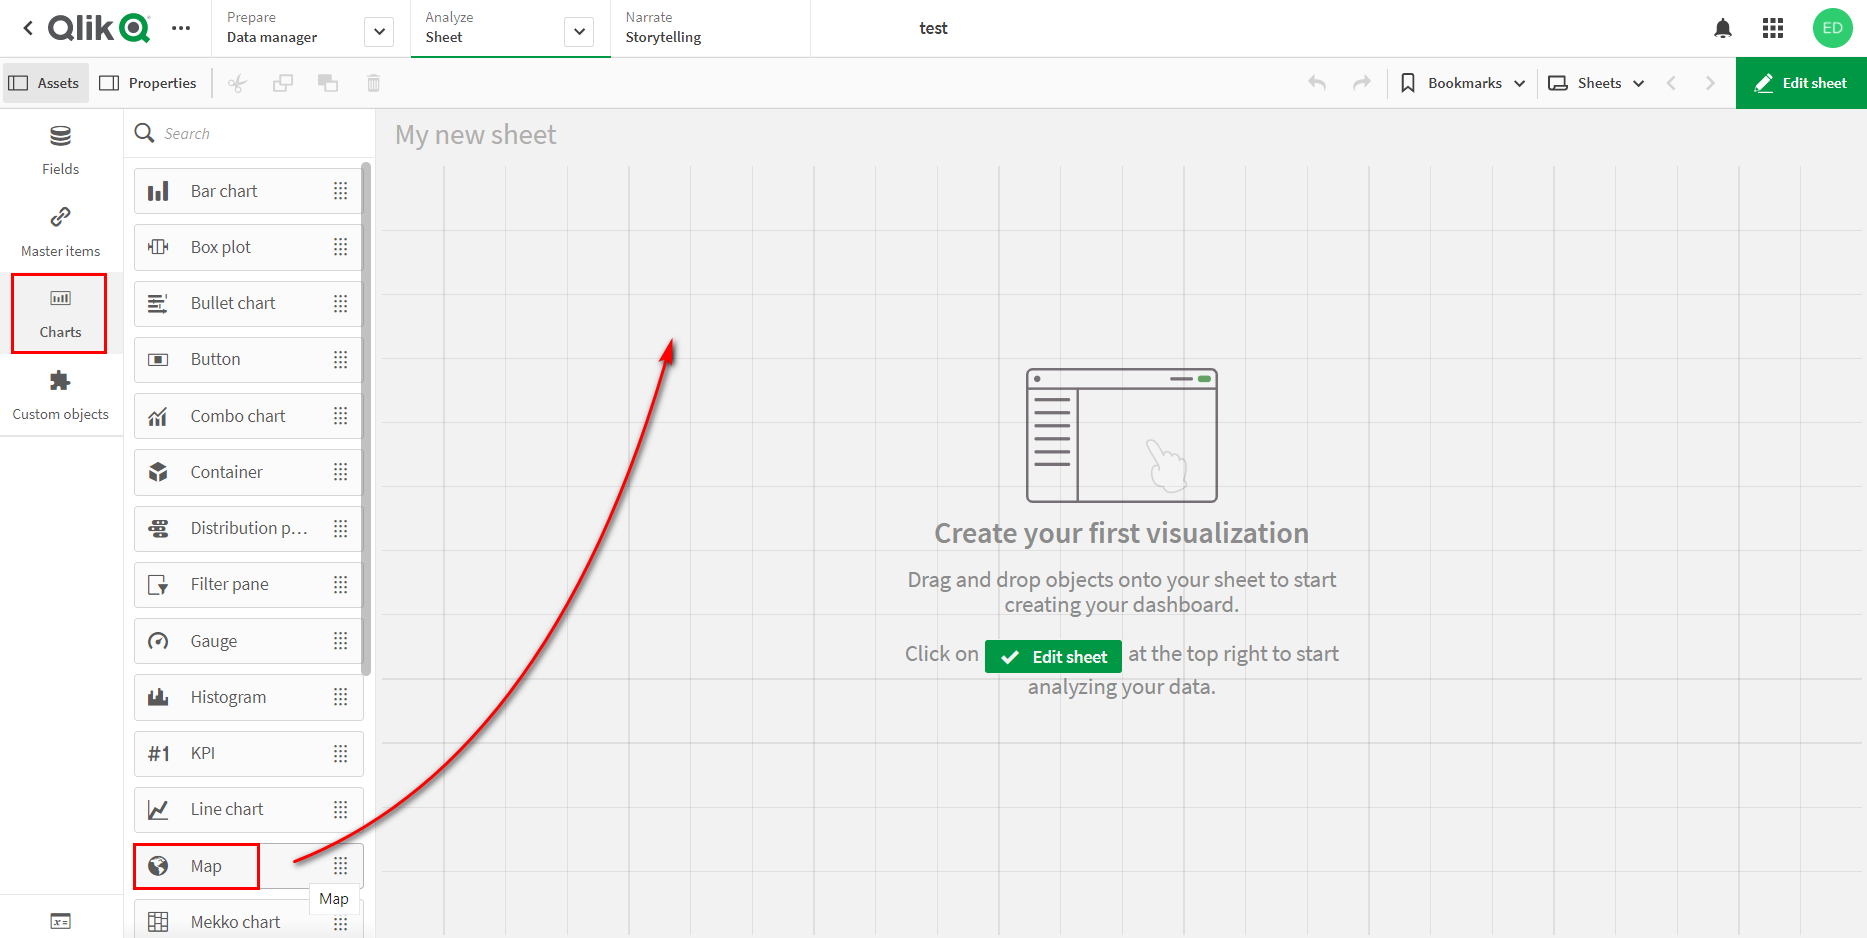
Task: Open the Master items panel
Action: pyautogui.click(x=60, y=230)
